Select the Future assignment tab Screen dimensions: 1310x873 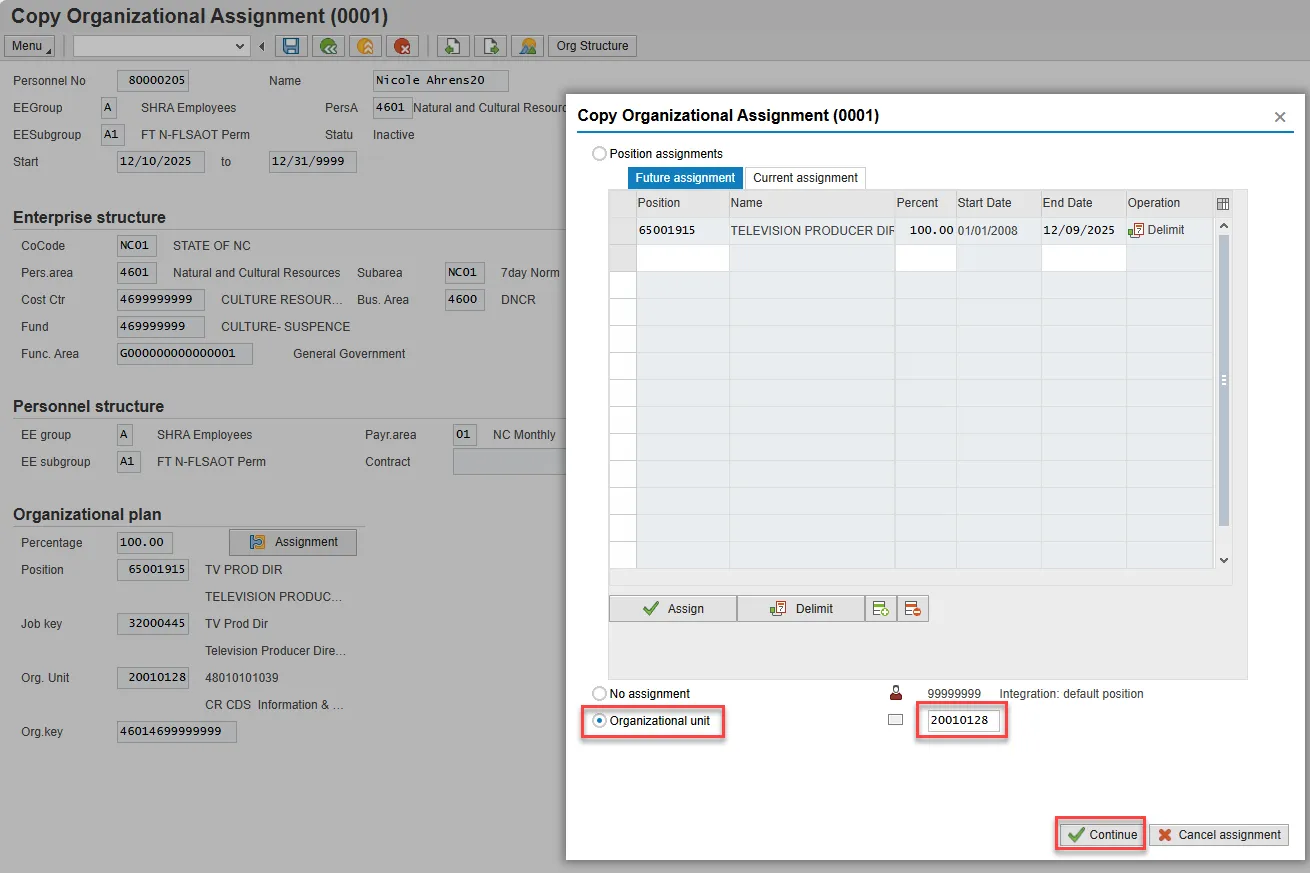coord(685,178)
